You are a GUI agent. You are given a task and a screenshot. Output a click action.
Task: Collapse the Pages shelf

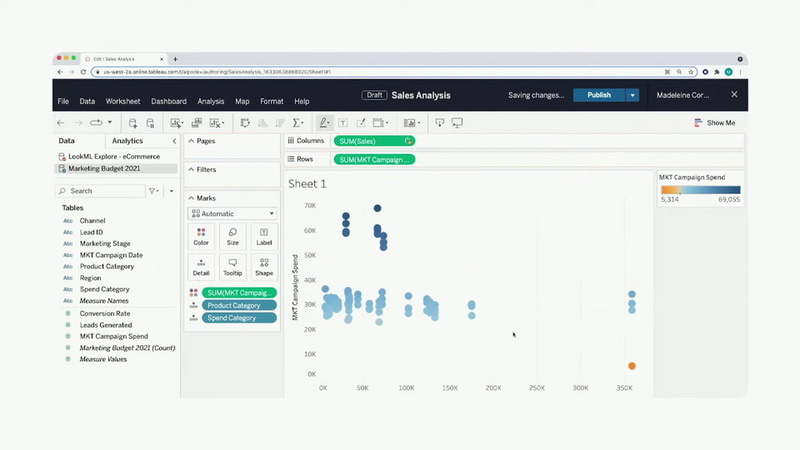(x=191, y=141)
